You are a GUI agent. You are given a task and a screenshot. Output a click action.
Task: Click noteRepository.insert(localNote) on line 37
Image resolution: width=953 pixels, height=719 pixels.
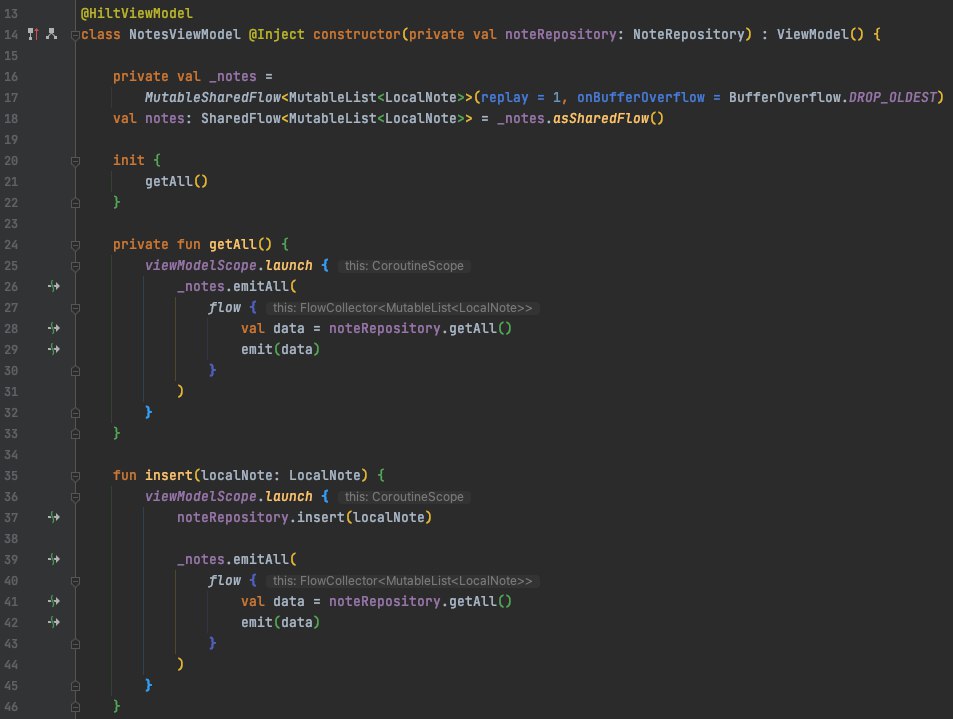click(x=304, y=517)
